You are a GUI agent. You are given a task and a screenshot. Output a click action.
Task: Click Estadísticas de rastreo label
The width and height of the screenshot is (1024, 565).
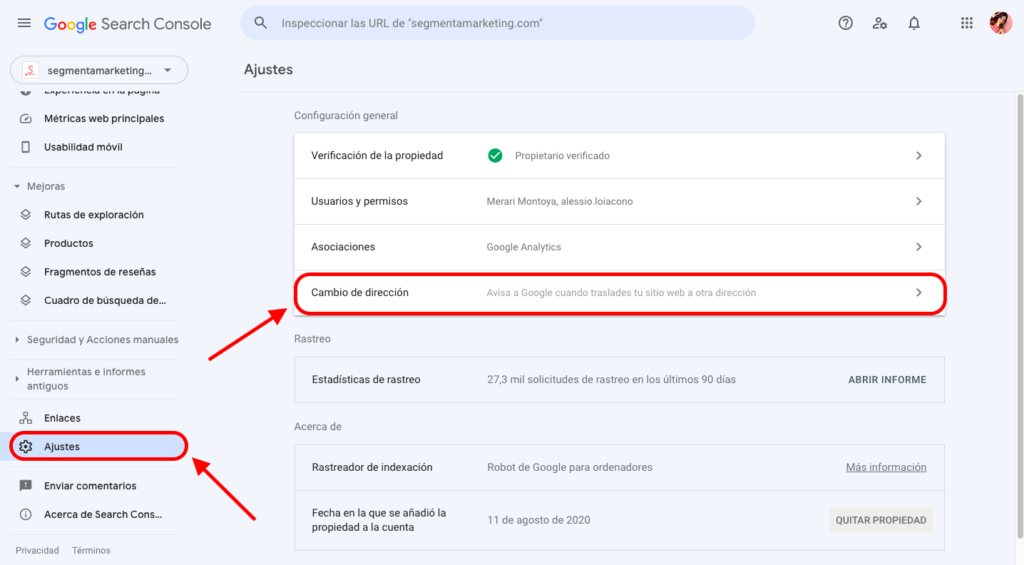[366, 379]
